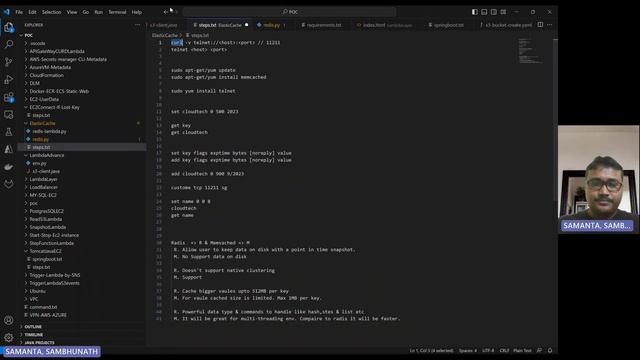
Task: Toggle the bottom Panel visibility
Action: click(x=484, y=12)
